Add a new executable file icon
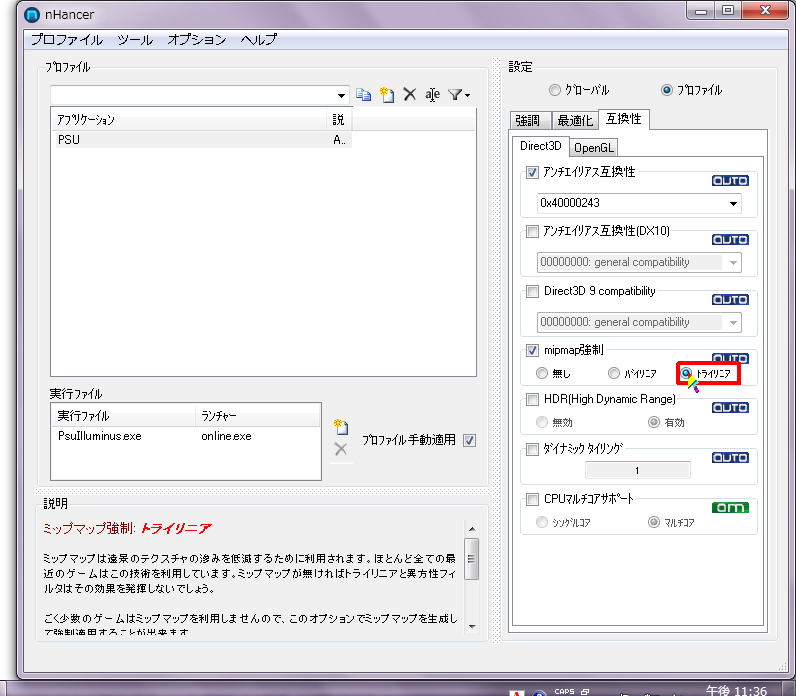This screenshot has width=796, height=696. [341, 426]
